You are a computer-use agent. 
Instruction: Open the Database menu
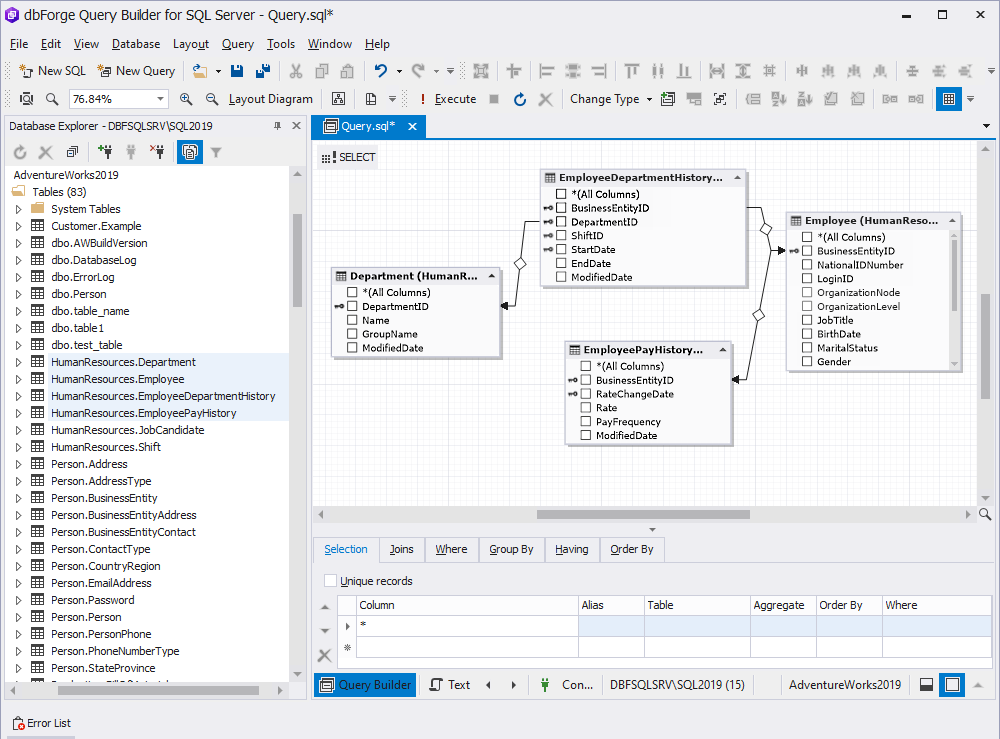[136, 44]
